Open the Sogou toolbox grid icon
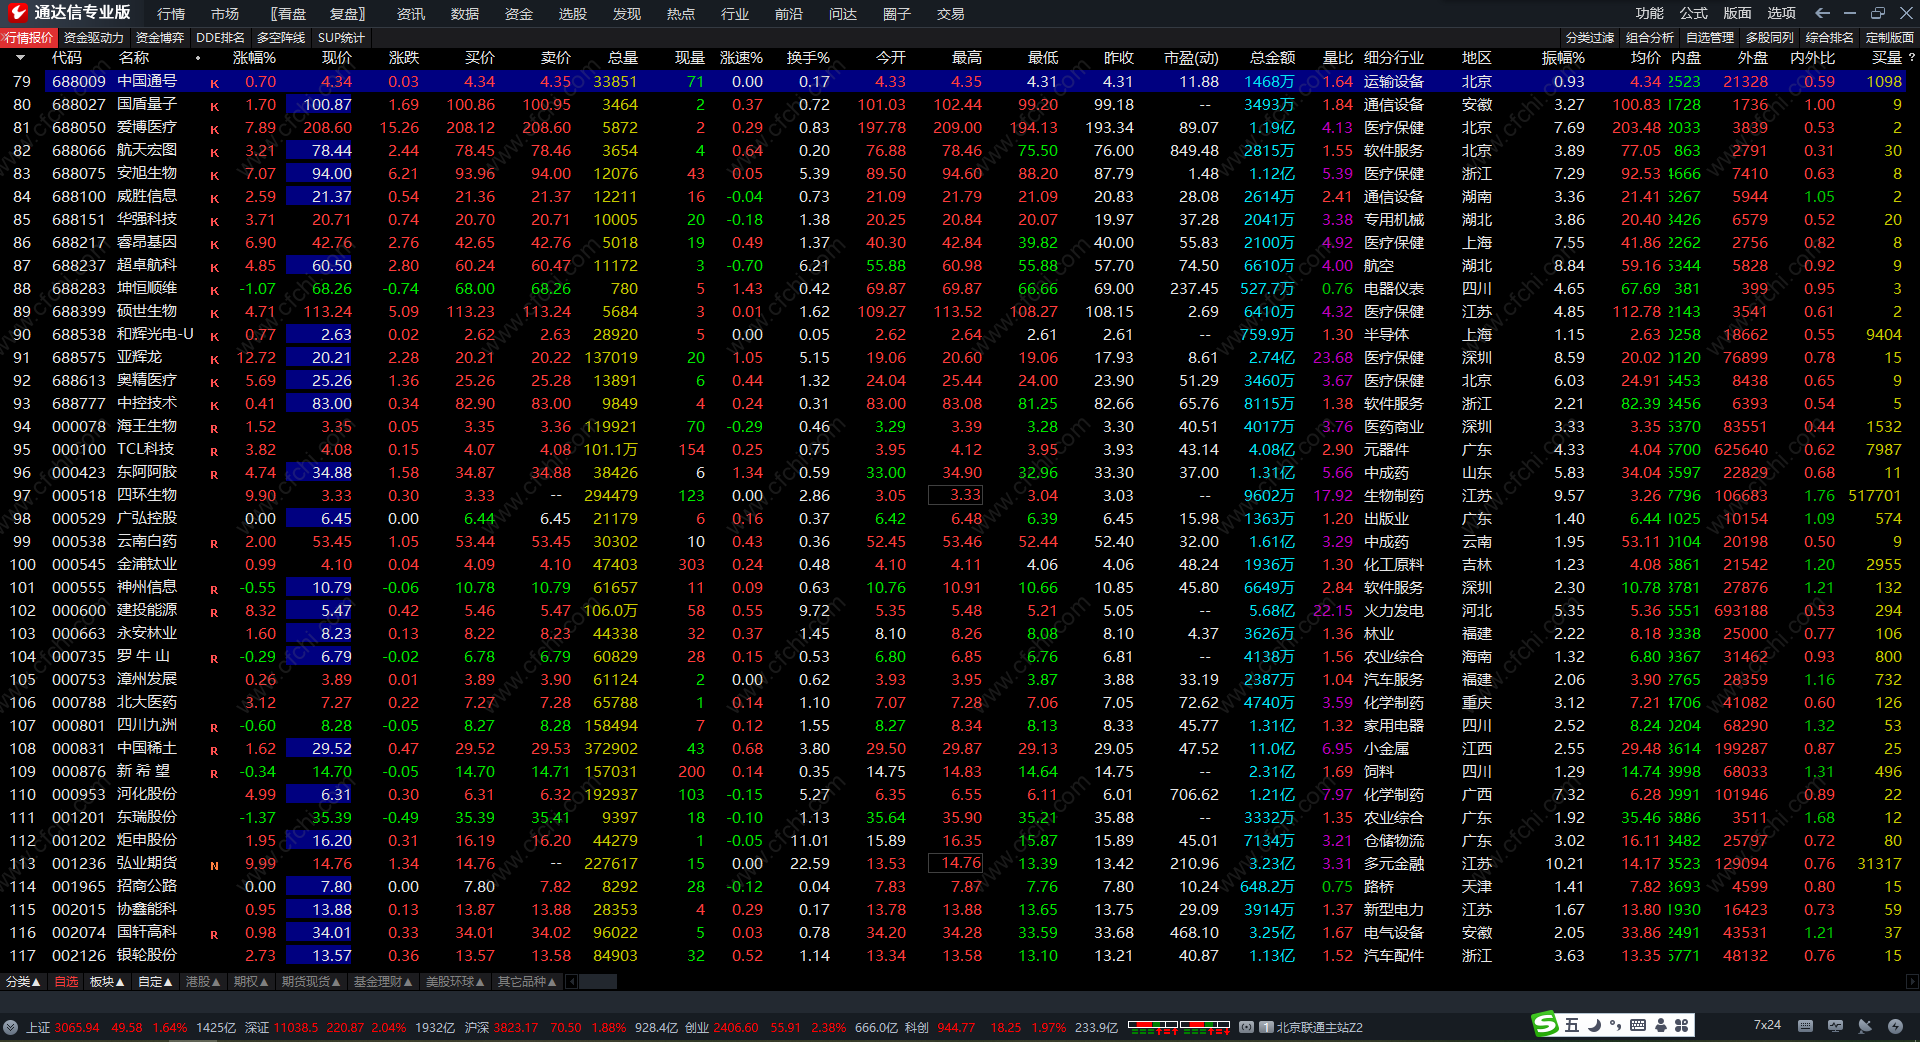1920x1042 pixels. point(1682,1025)
